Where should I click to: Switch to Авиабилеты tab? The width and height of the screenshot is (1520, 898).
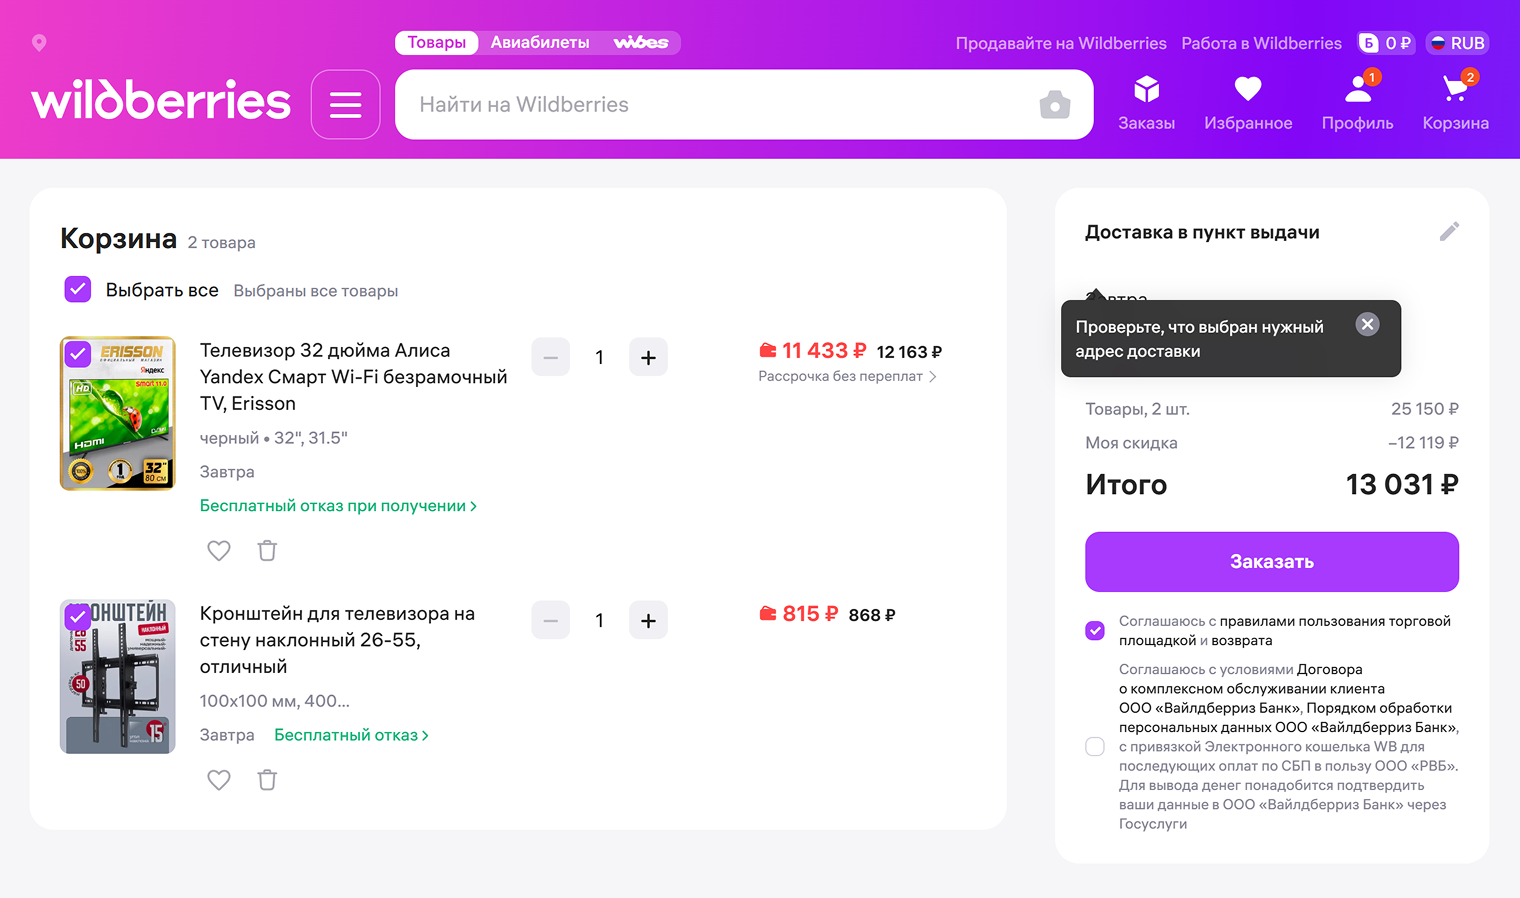[x=540, y=42]
